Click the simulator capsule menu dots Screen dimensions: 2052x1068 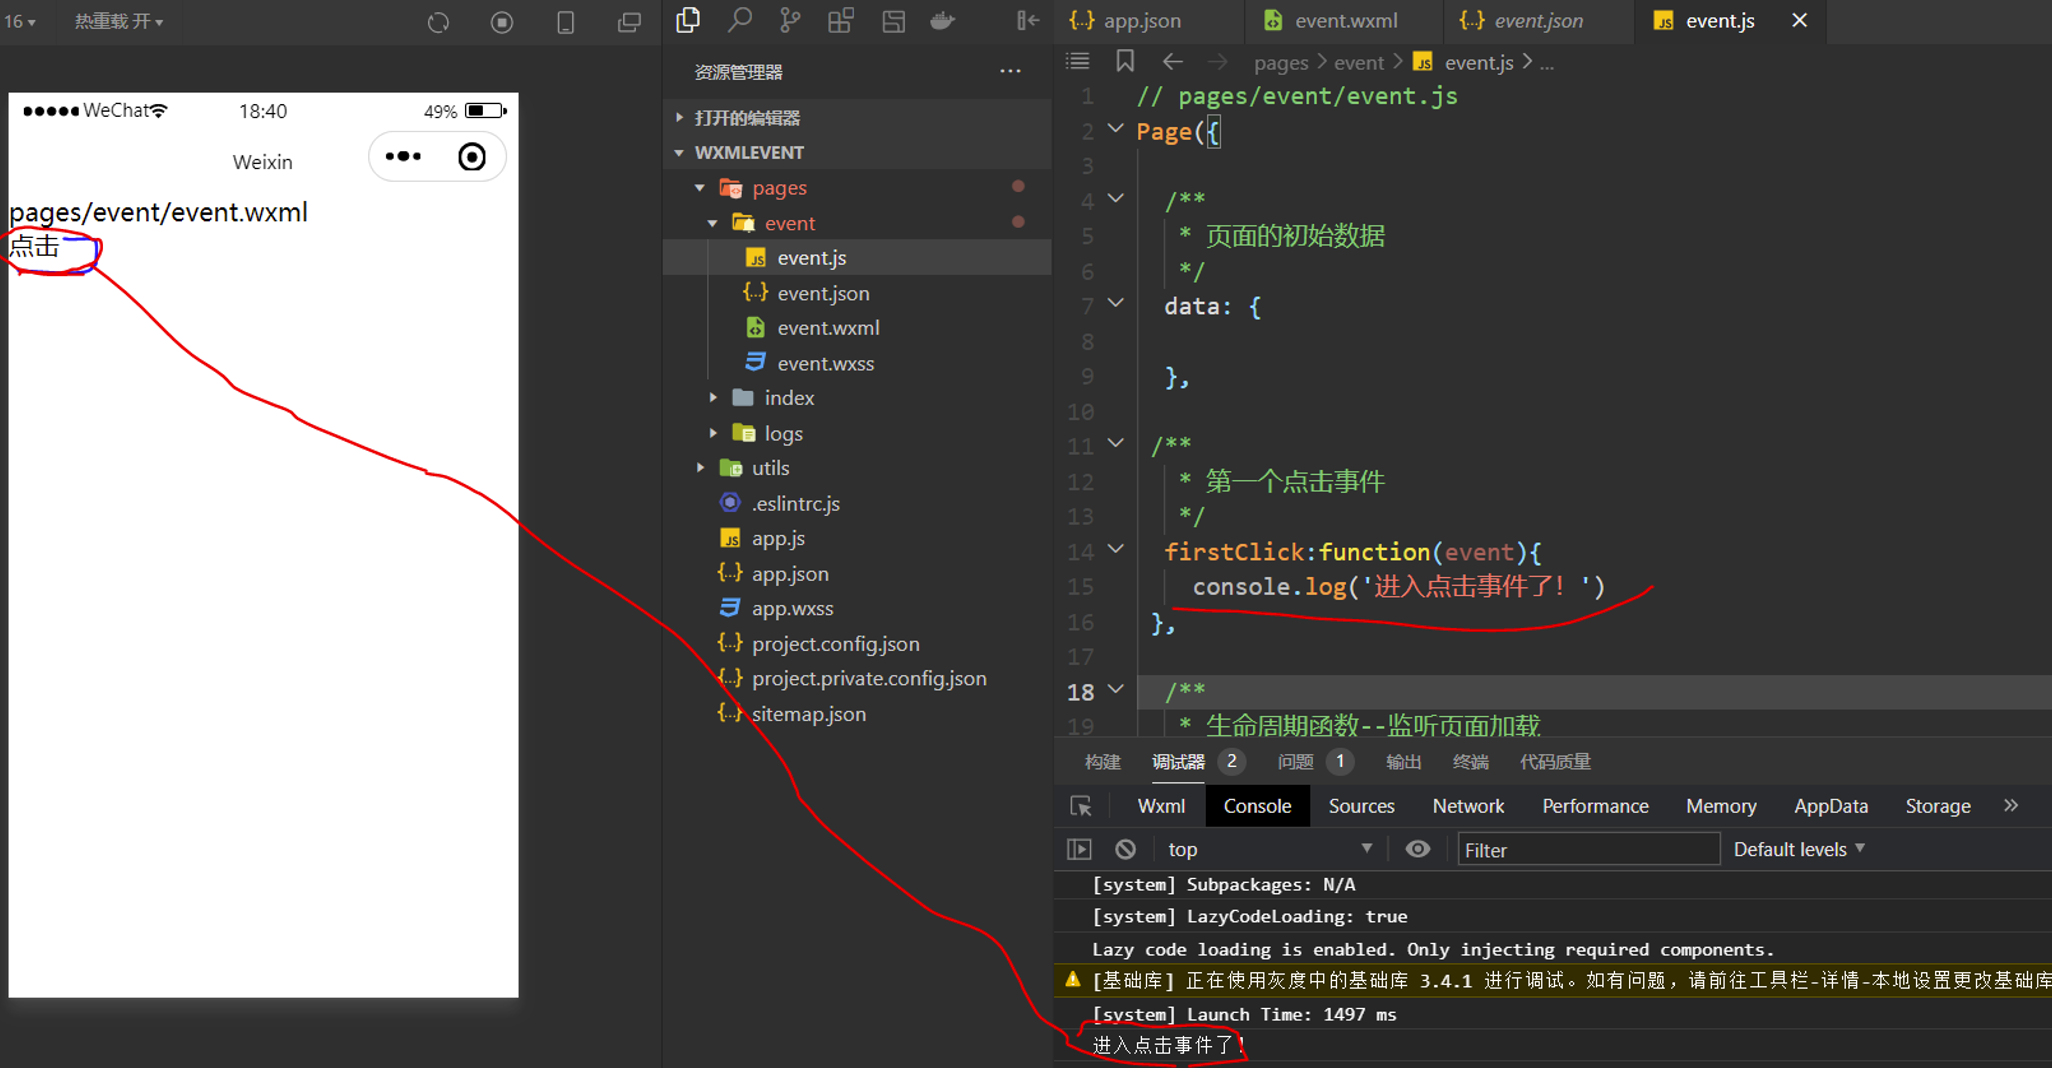coord(403,157)
